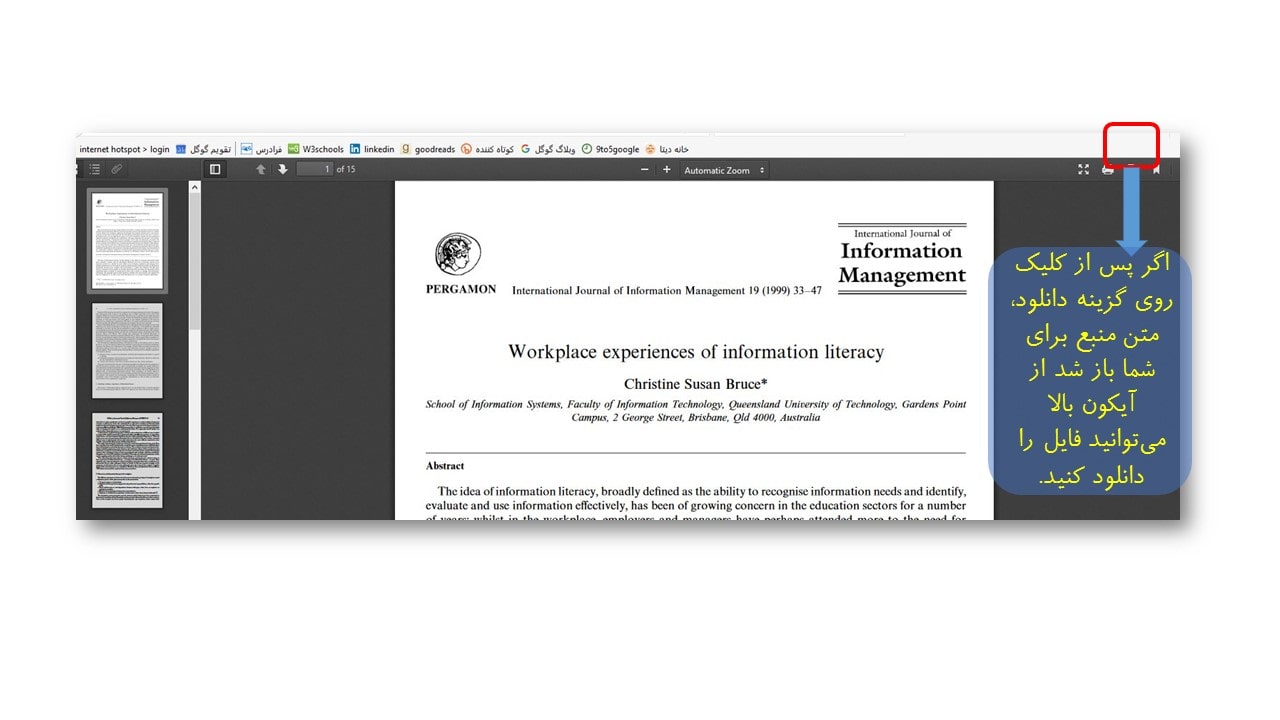The width and height of the screenshot is (1280, 720).
Task: Open the وبلاگ گوگل bookmark
Action: tap(548, 149)
